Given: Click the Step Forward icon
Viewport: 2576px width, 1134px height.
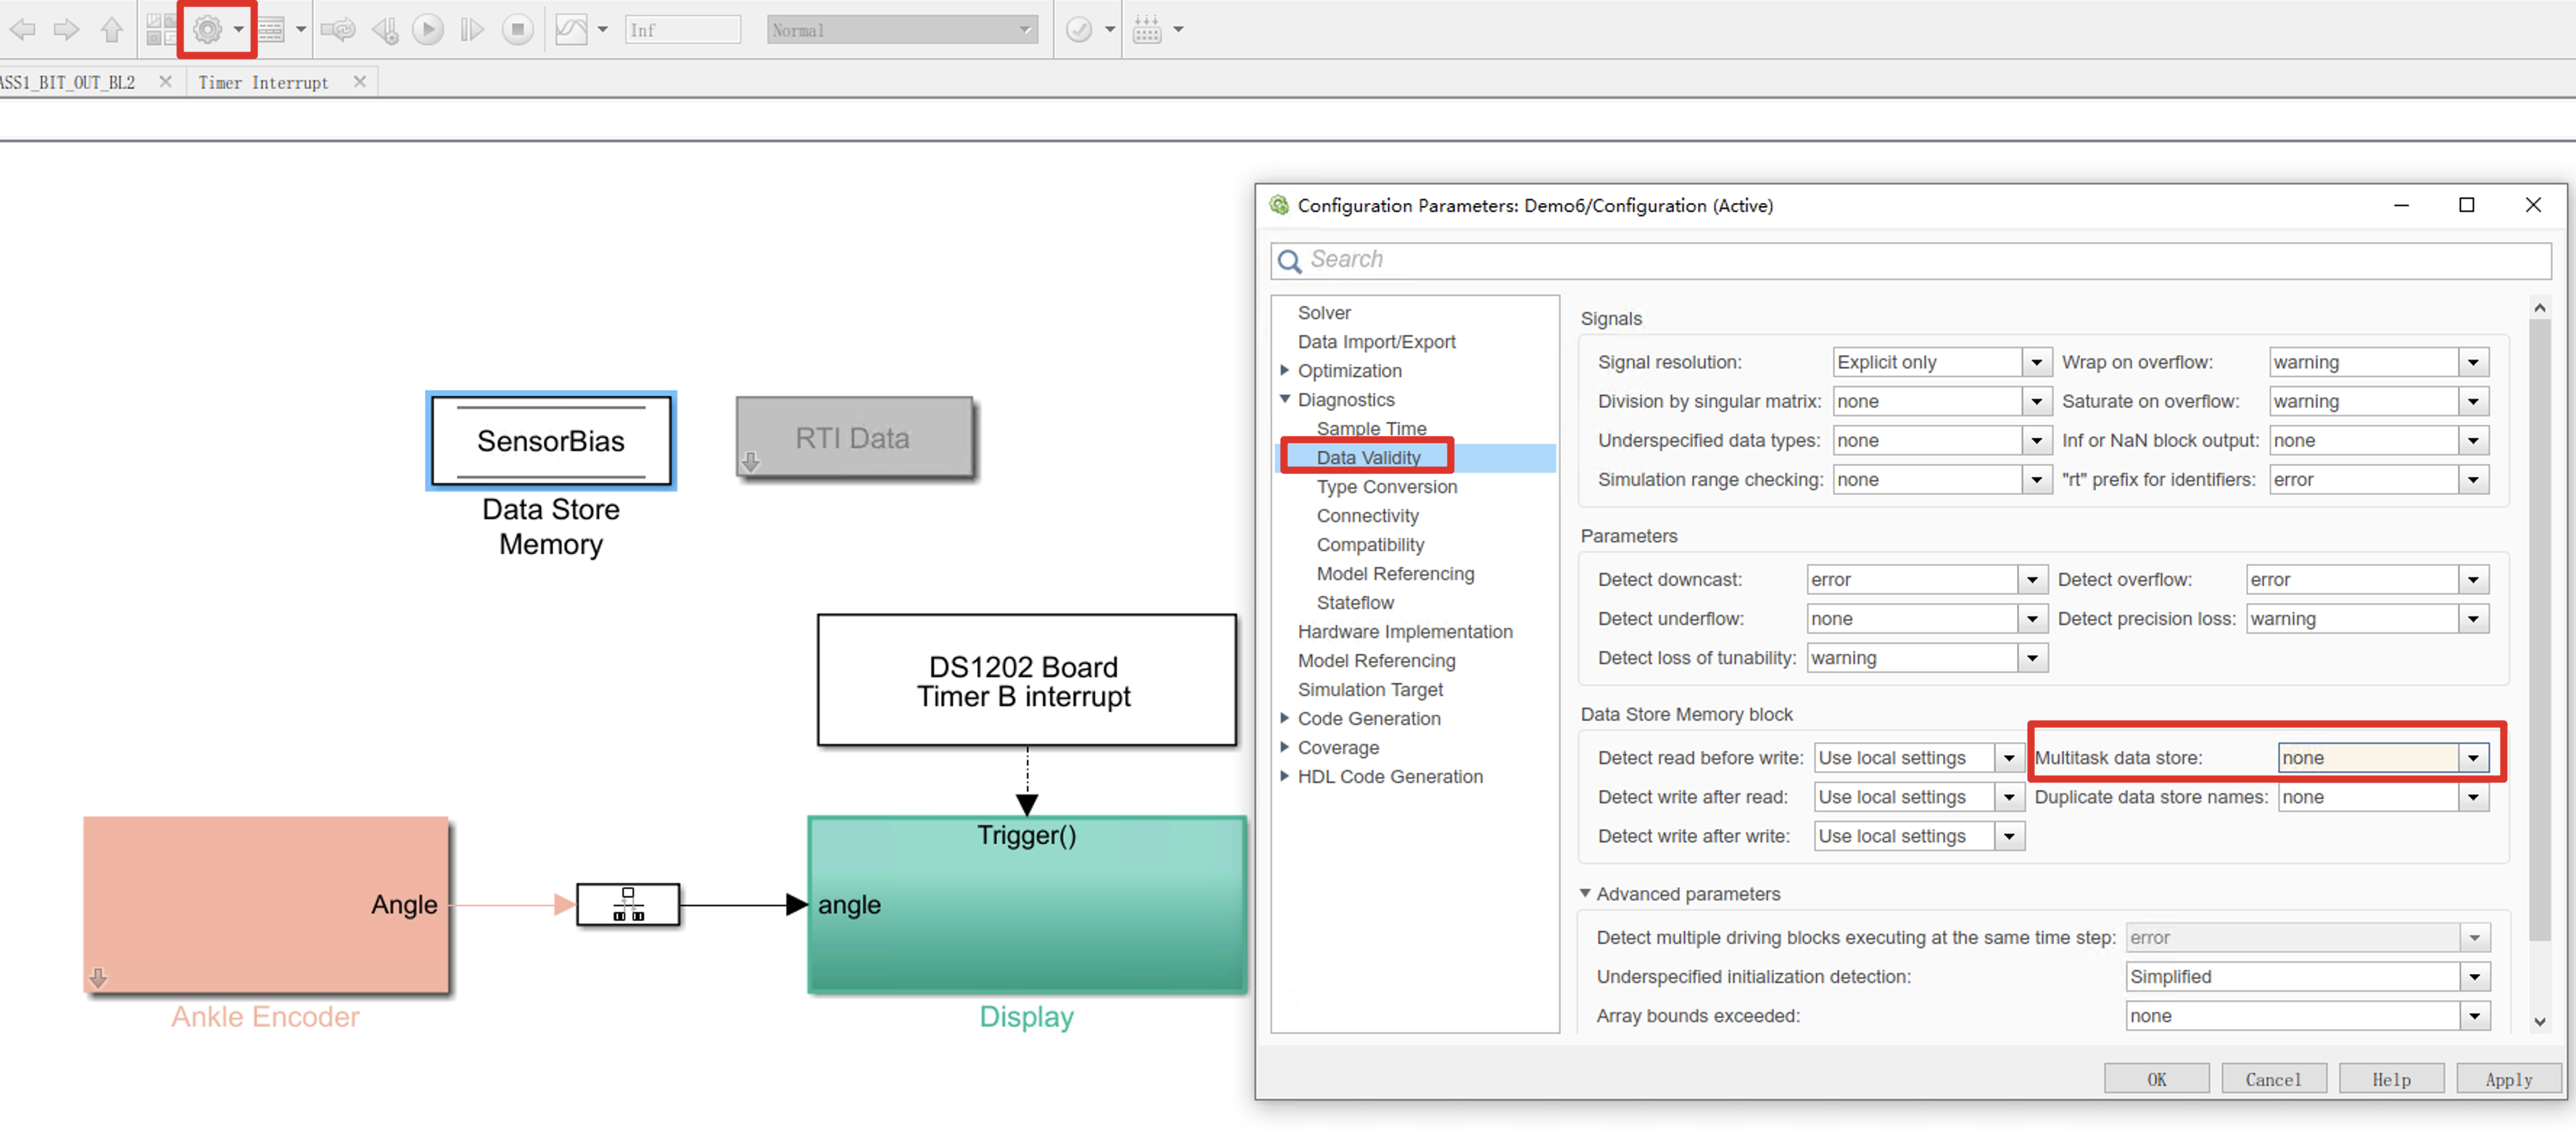Looking at the screenshot, I should [x=471, y=29].
